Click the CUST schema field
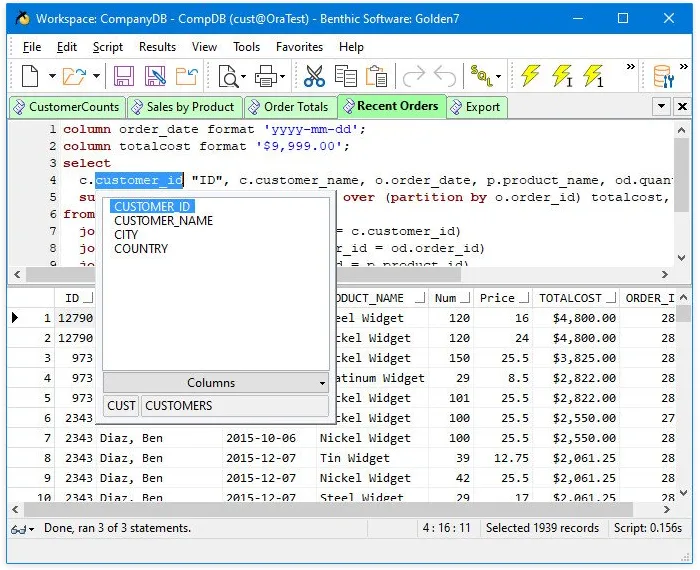This screenshot has width=700, height=570. [121, 406]
